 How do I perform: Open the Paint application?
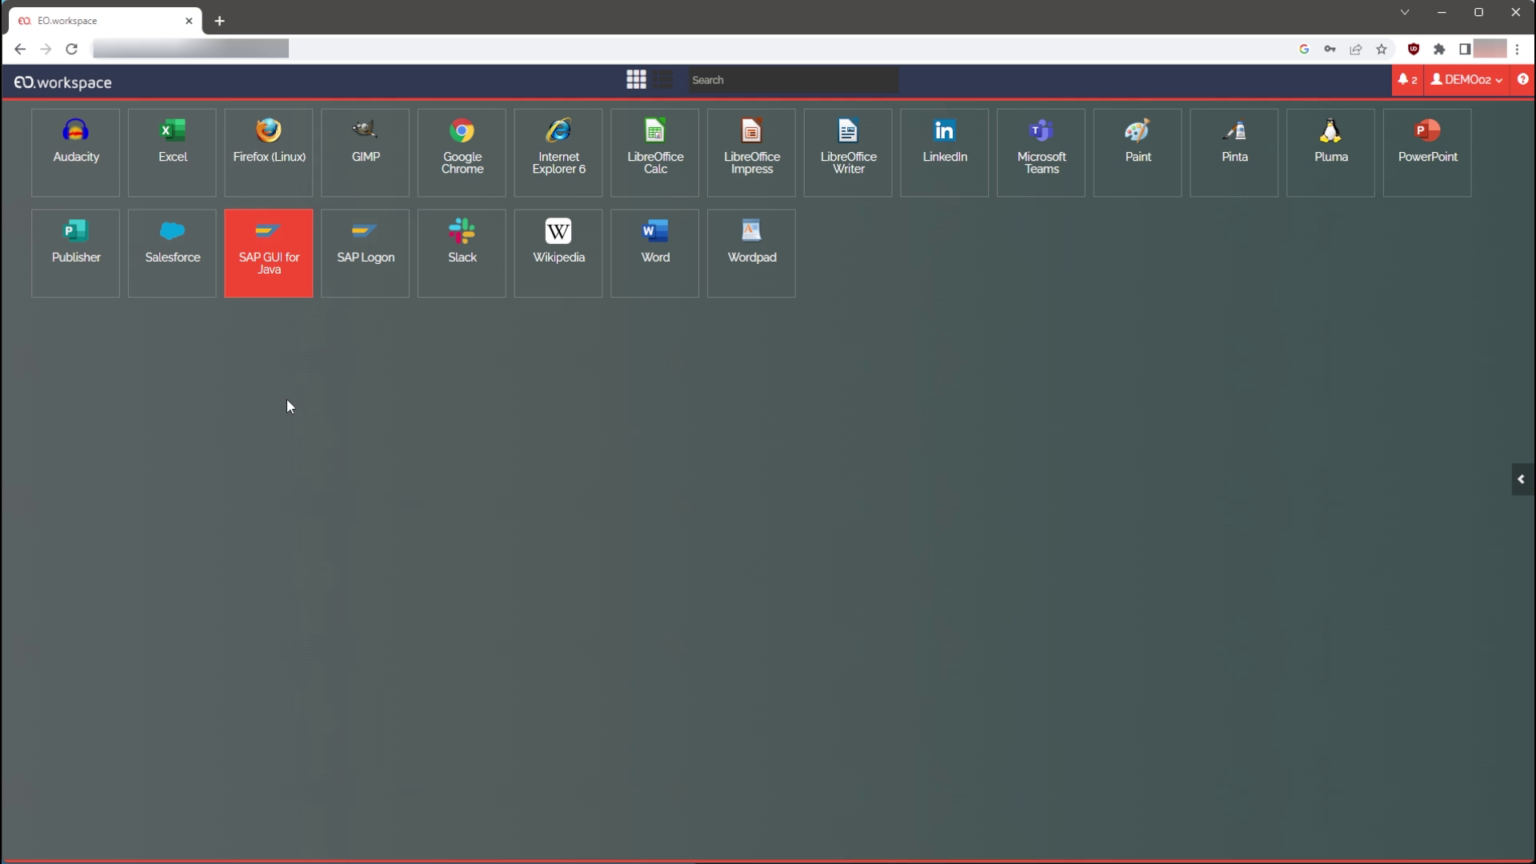pos(1137,153)
